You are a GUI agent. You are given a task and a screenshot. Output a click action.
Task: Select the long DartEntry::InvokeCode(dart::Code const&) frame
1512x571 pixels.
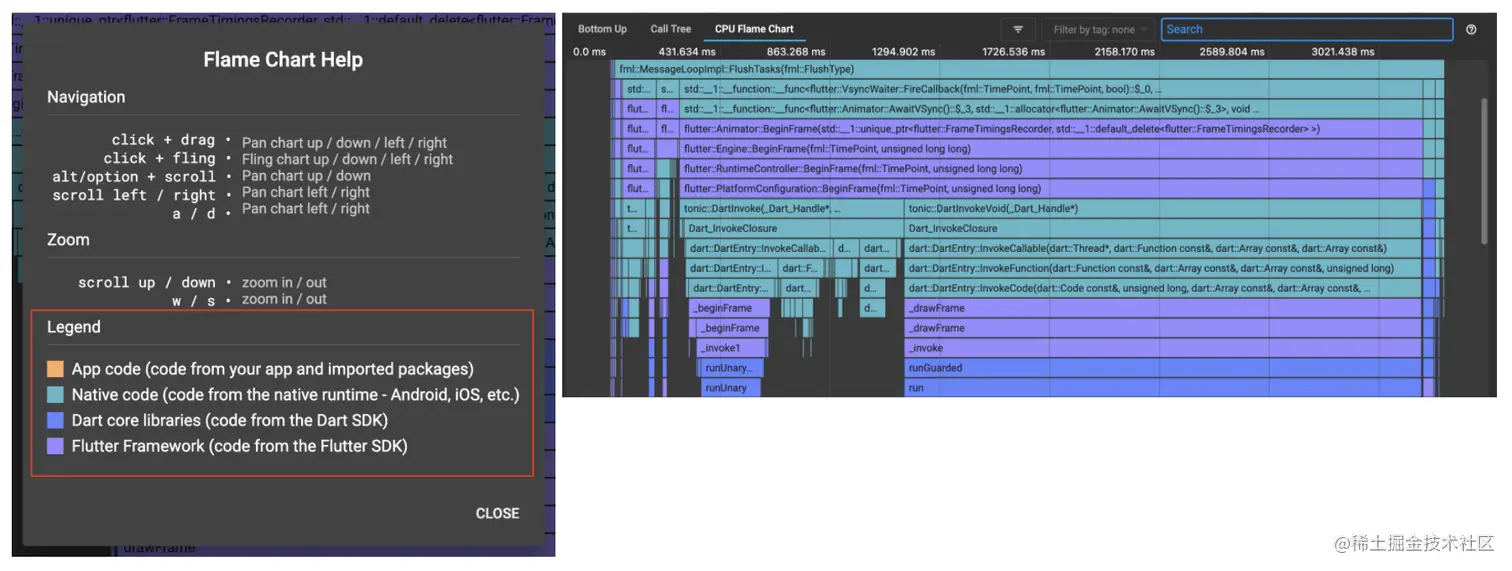point(1163,289)
